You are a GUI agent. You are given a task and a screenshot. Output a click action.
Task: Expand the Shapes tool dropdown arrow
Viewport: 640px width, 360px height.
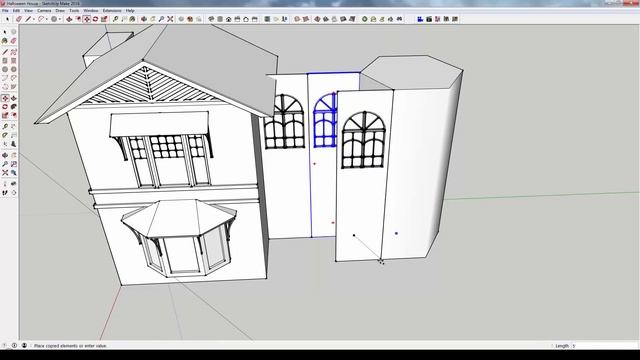click(x=60, y=19)
